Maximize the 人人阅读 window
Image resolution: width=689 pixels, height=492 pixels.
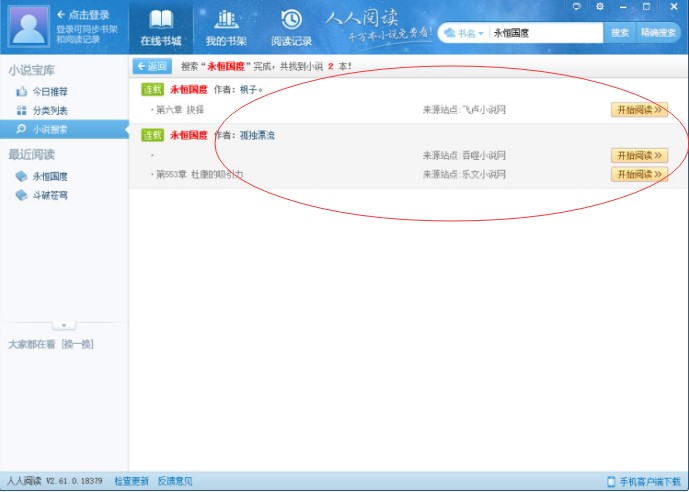[646, 7]
